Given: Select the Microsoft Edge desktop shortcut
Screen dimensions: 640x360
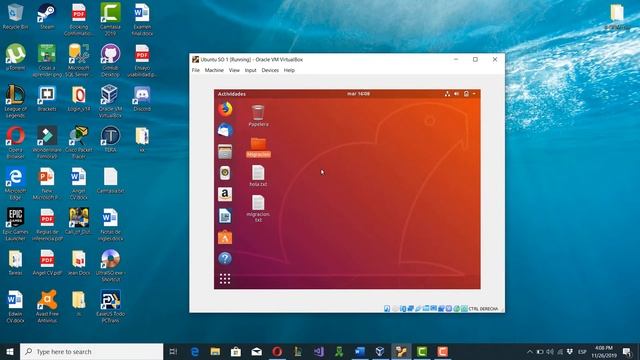Looking at the screenshot, I should 15,183.
